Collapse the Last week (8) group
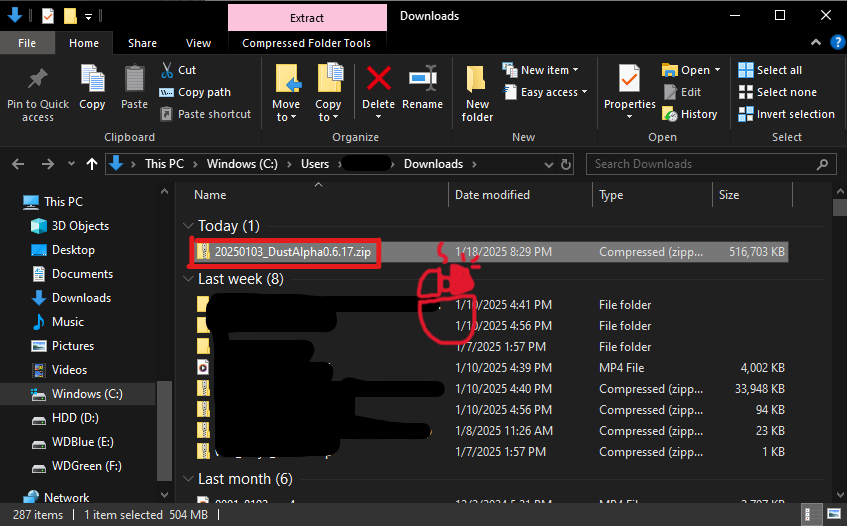The width and height of the screenshot is (847, 526). [188, 279]
